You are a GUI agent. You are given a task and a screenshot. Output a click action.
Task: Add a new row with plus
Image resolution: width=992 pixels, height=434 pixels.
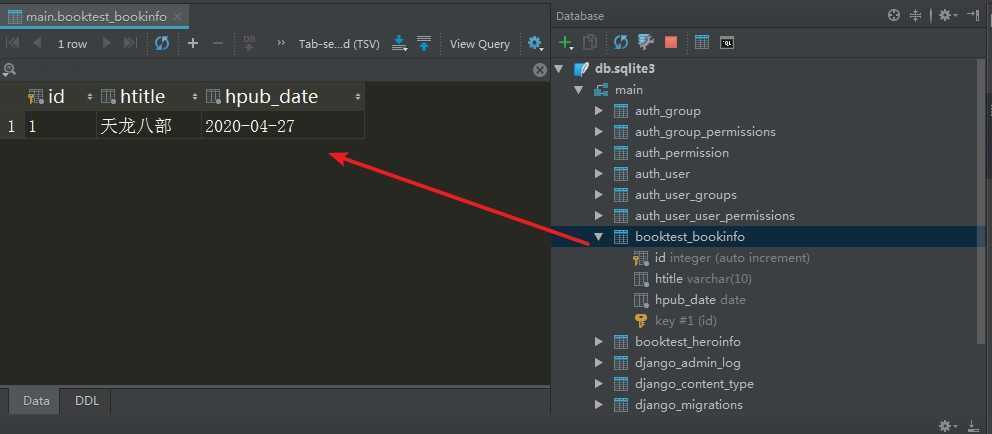pos(193,43)
